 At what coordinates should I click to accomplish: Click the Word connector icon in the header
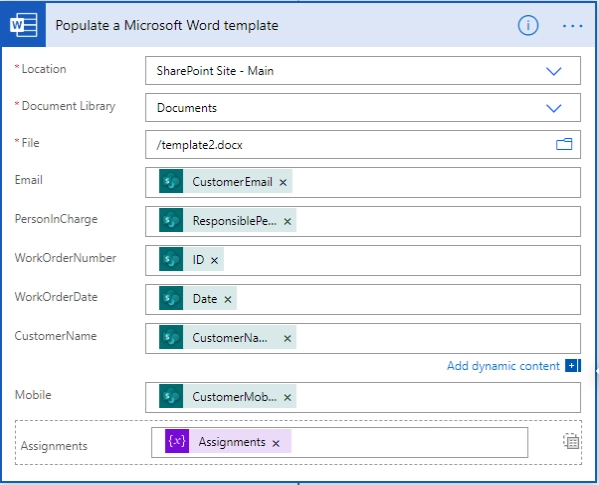click(x=23, y=25)
